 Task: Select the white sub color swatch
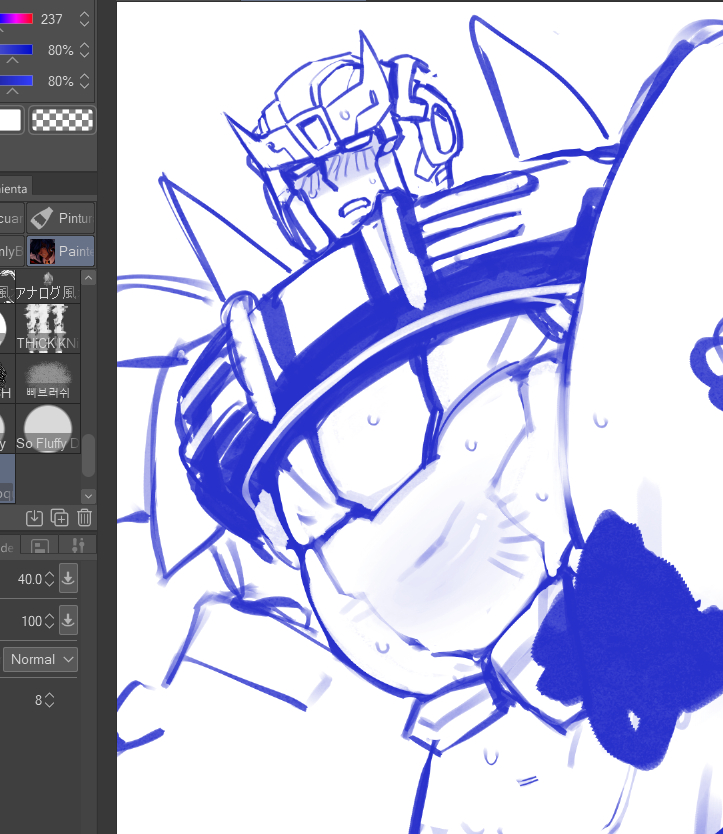coord(10,120)
